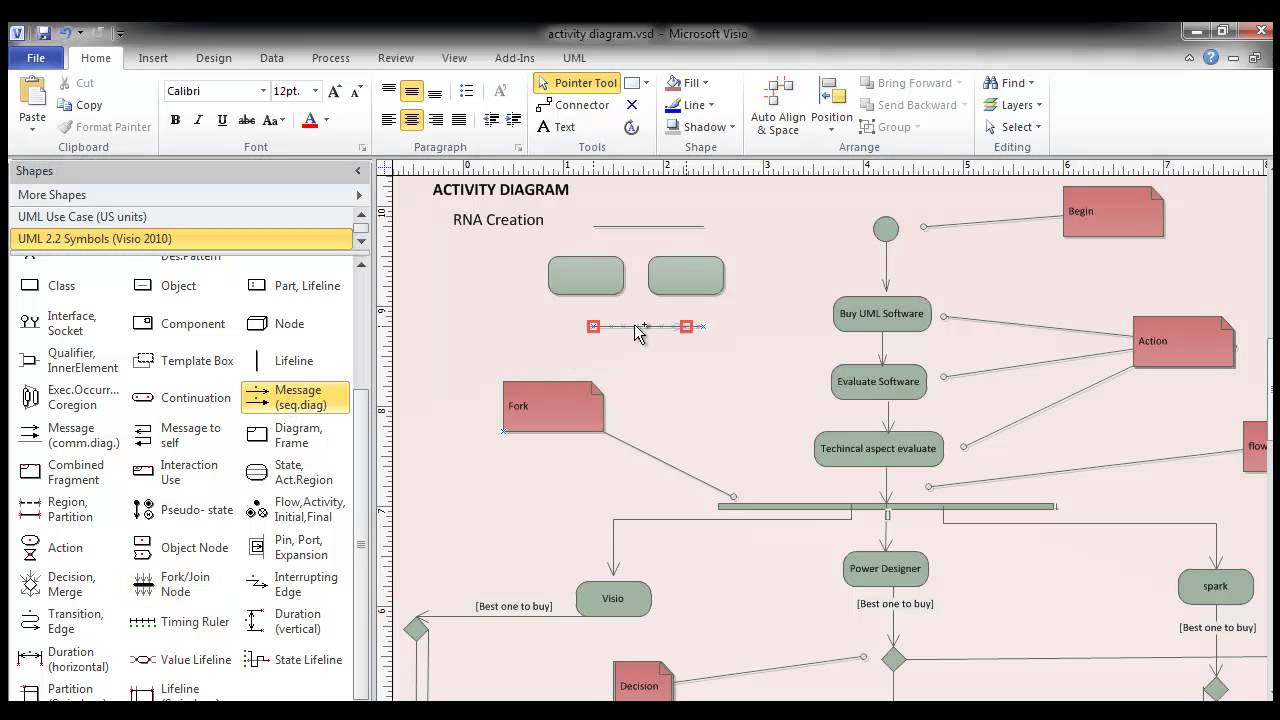Click the font color A swatch
Image resolution: width=1280 pixels, height=720 pixels.
310,120
